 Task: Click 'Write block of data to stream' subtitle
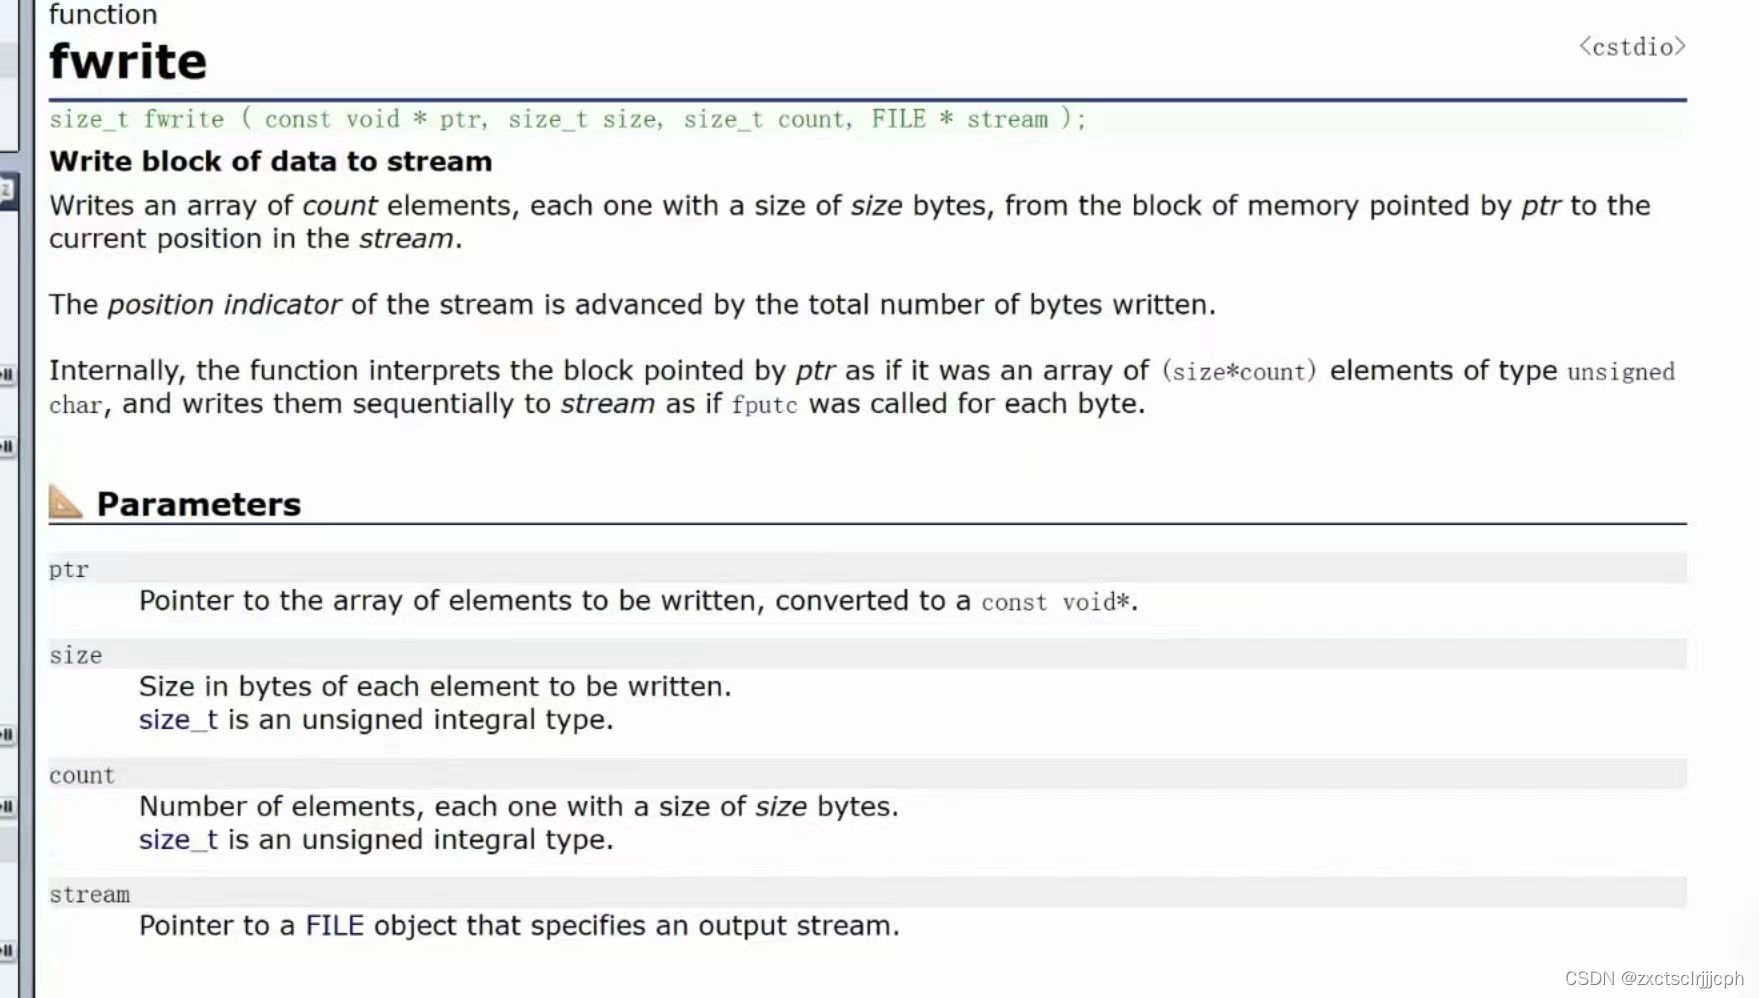[271, 162]
